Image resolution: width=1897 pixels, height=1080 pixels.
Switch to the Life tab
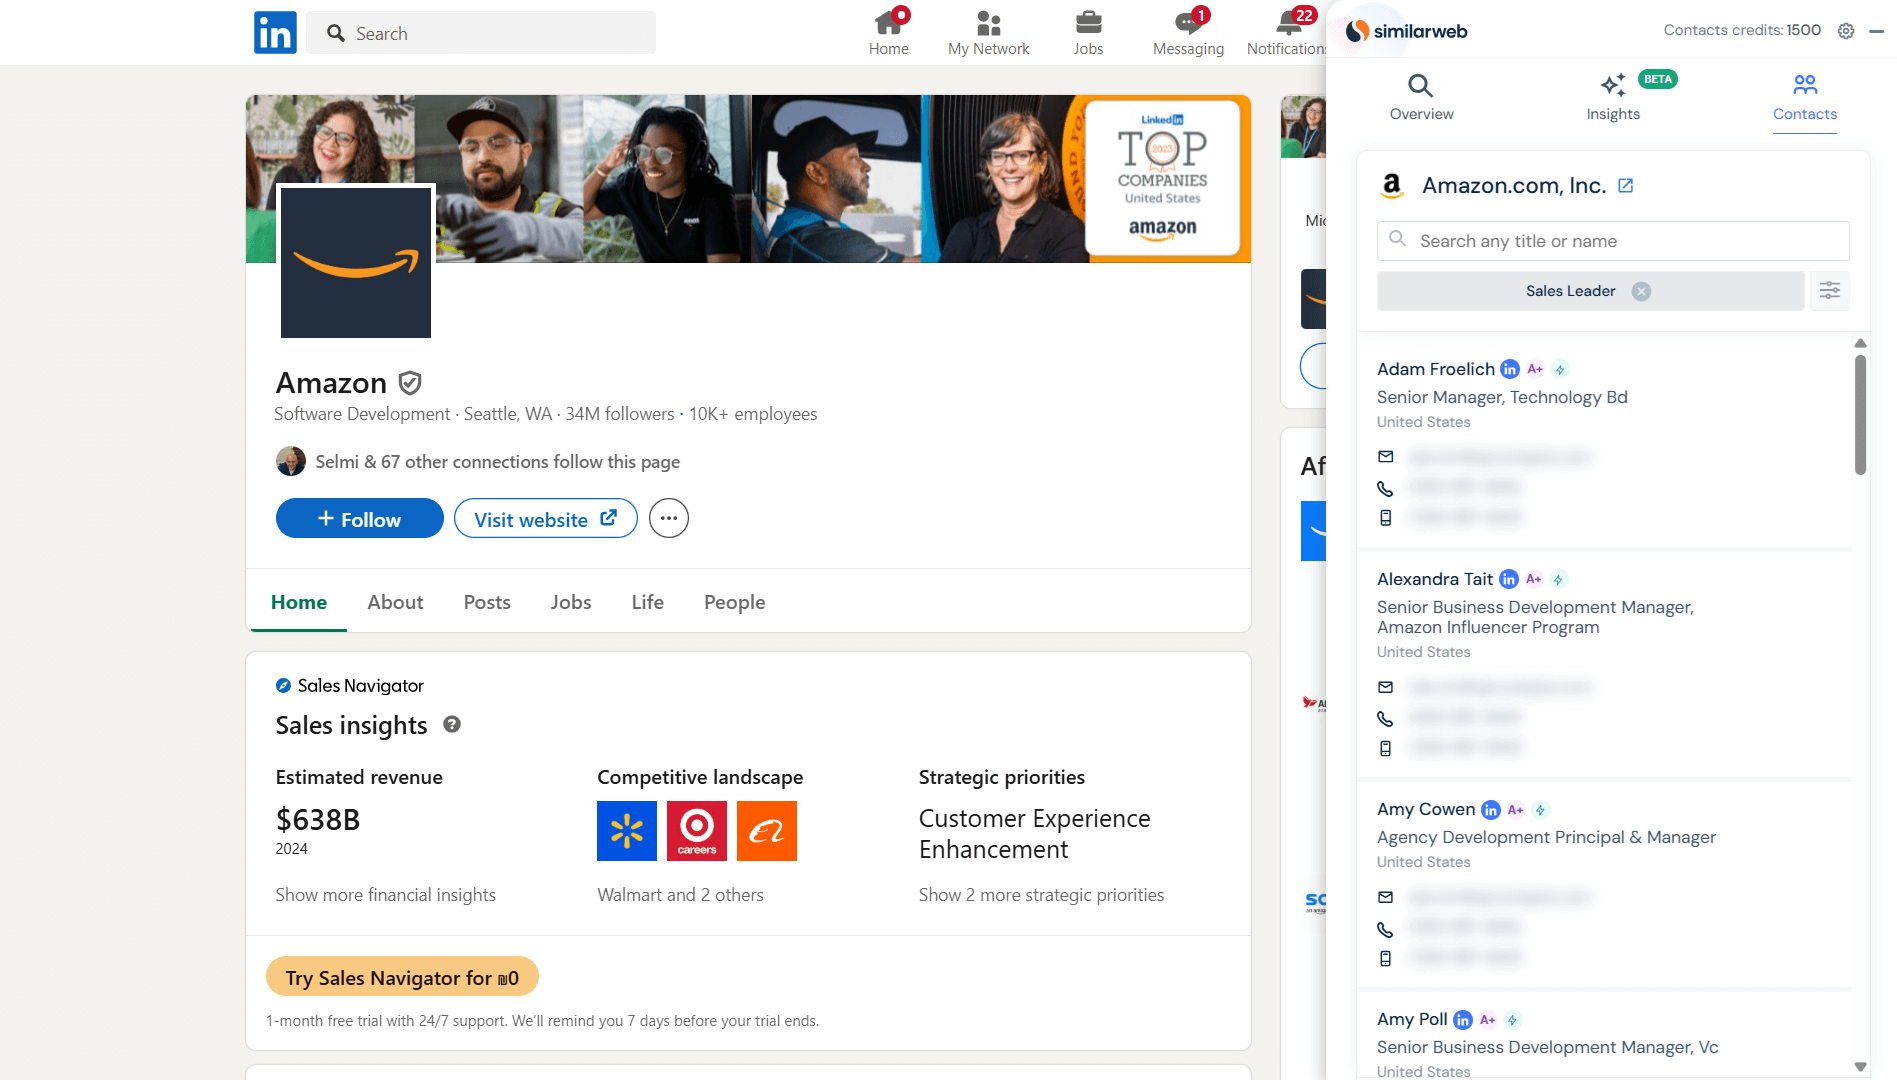648,602
